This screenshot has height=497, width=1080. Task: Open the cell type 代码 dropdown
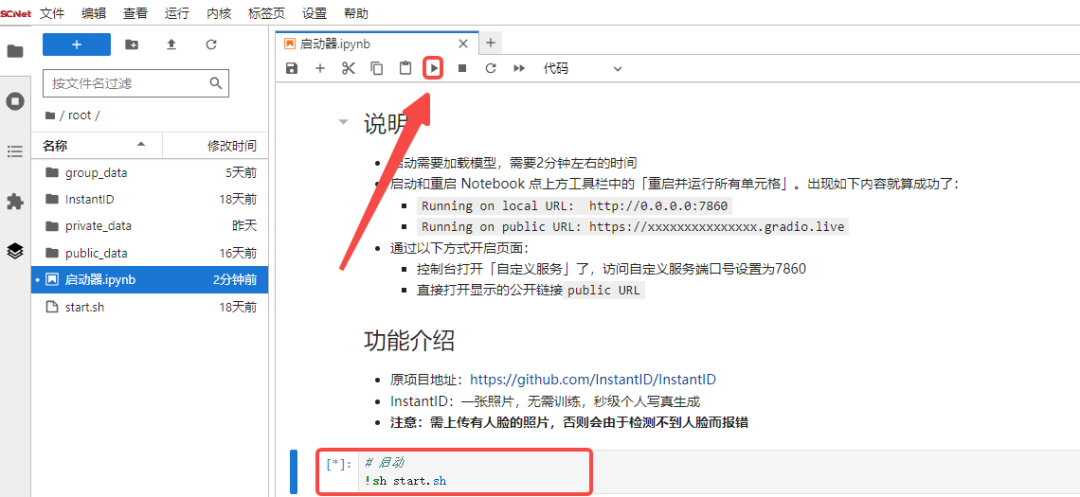(x=582, y=68)
